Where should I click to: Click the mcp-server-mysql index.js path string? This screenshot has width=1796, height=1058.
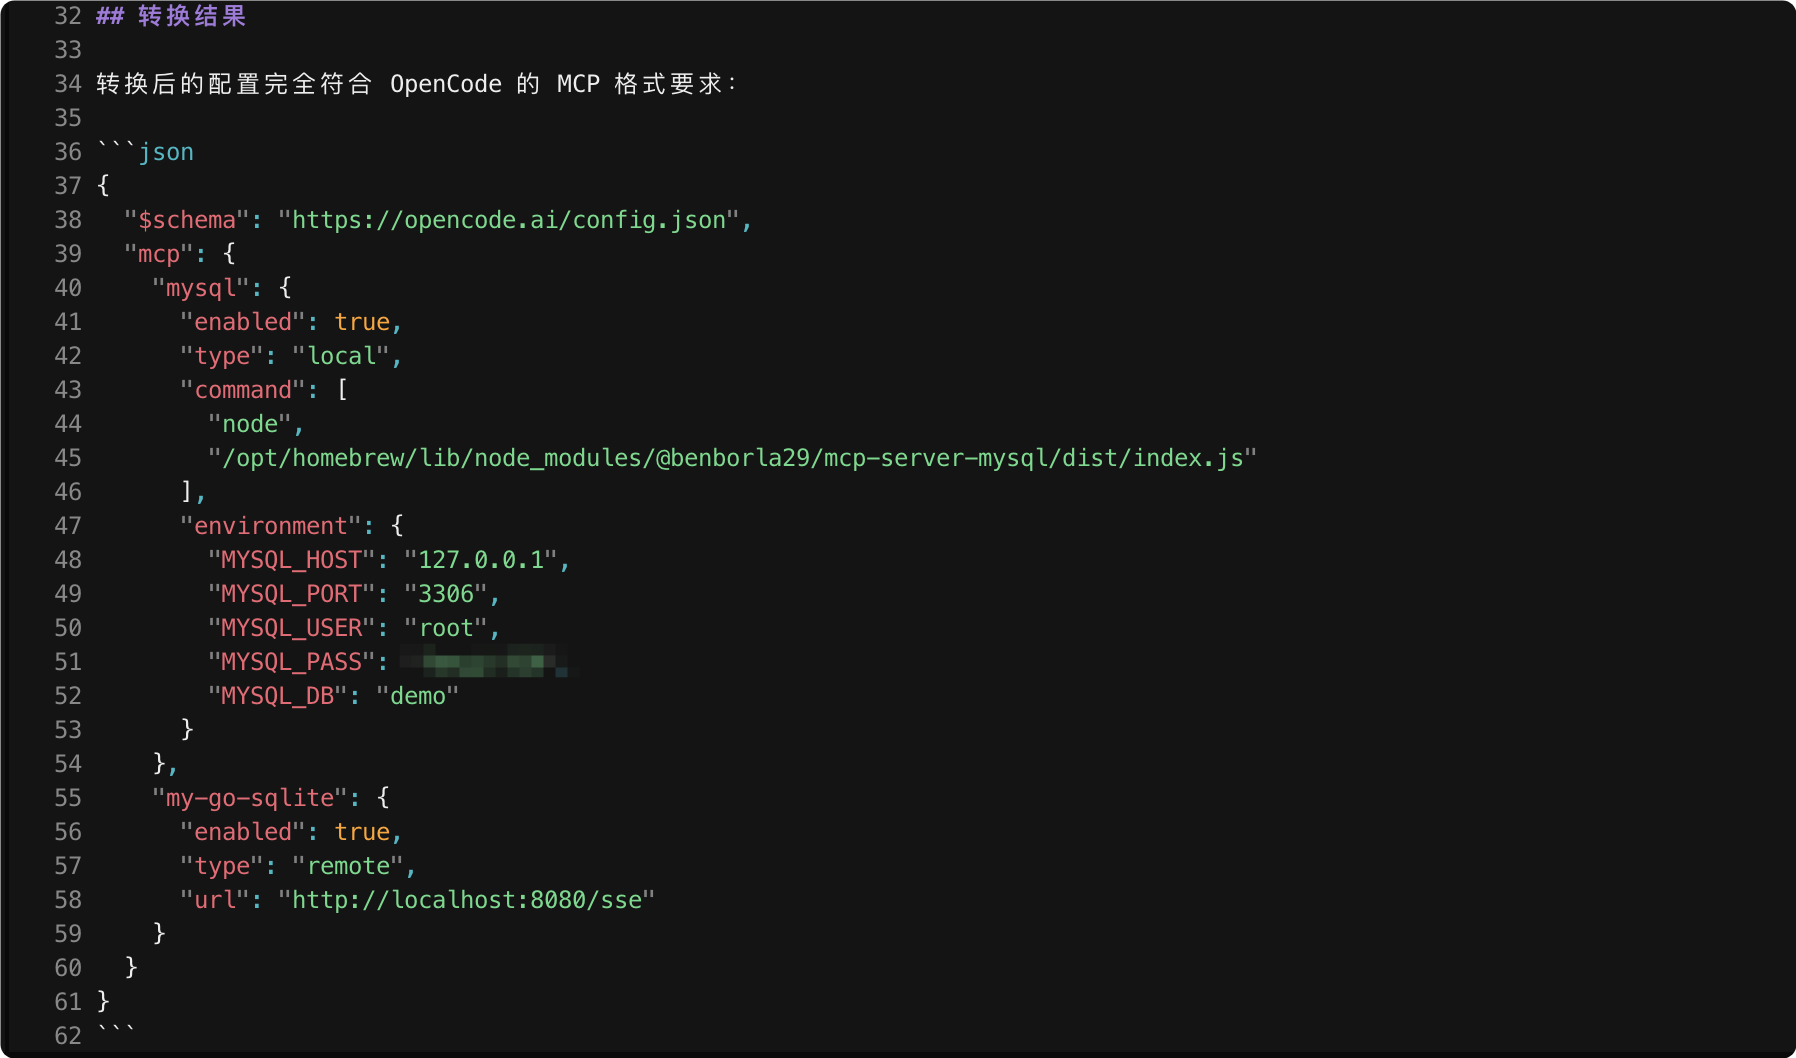pos(733,458)
